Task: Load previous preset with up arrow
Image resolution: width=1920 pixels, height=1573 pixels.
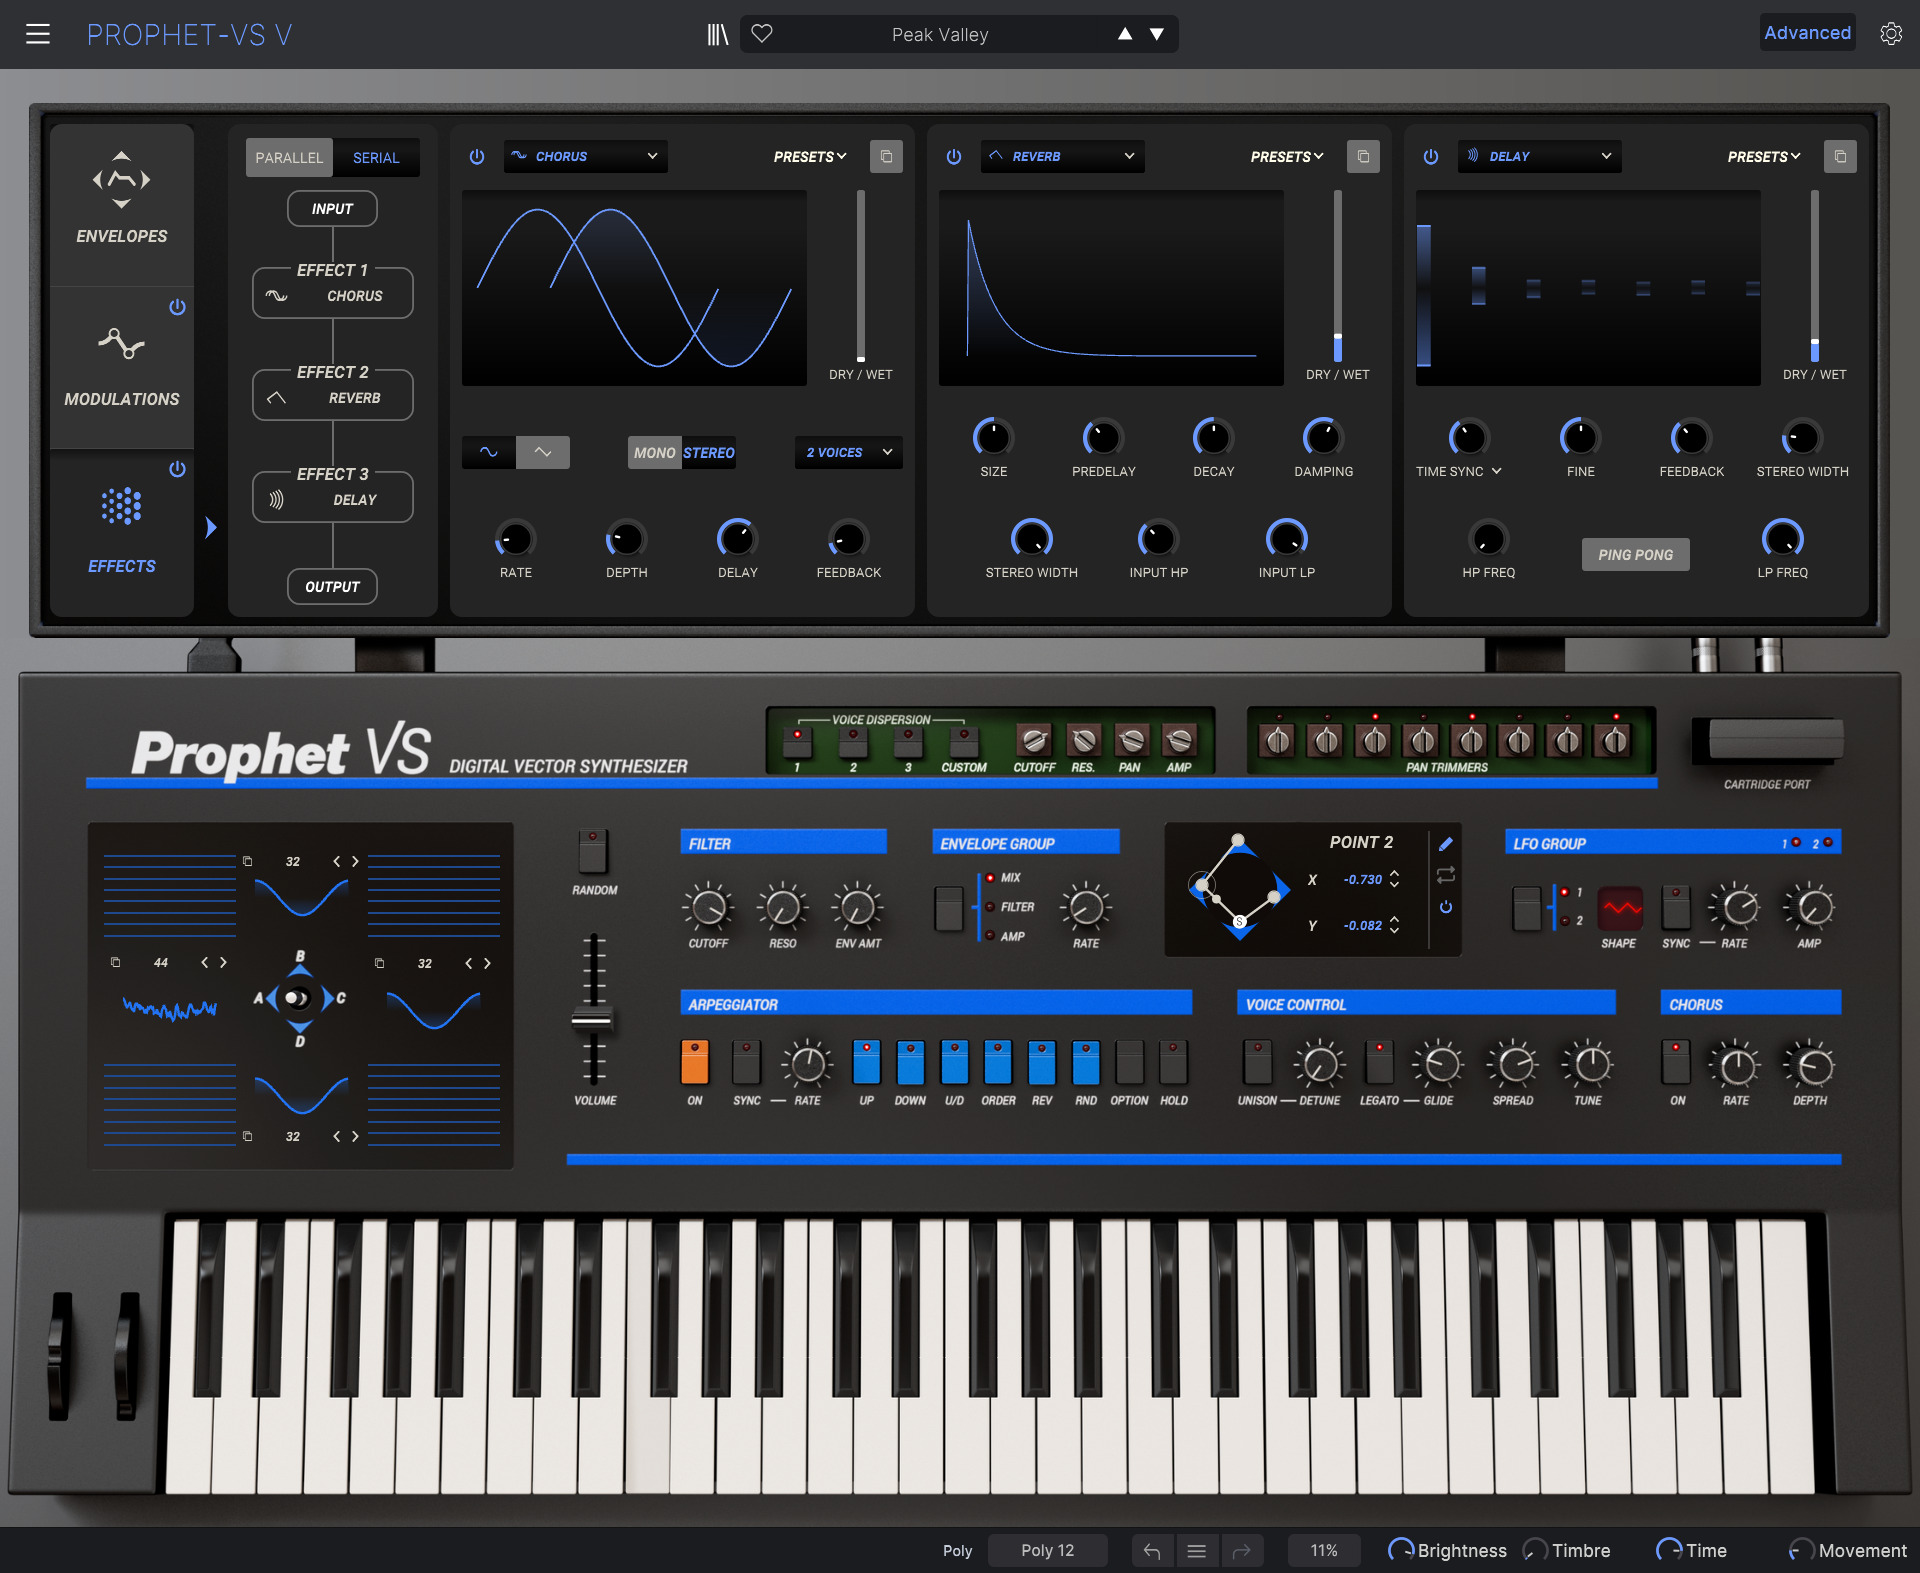Action: tap(1125, 34)
